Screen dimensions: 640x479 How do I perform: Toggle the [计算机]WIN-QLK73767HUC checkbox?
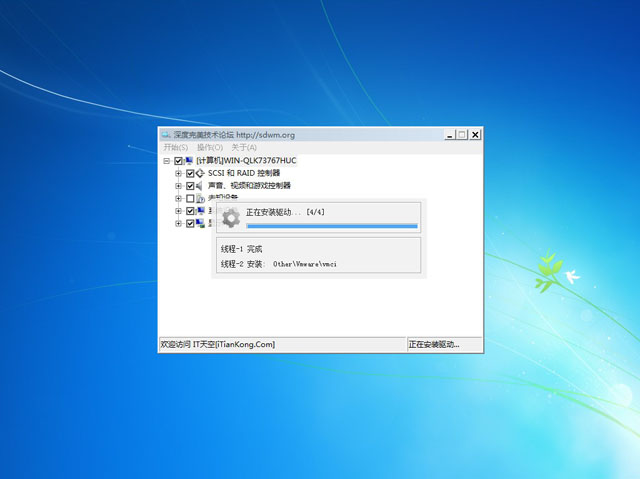178,161
